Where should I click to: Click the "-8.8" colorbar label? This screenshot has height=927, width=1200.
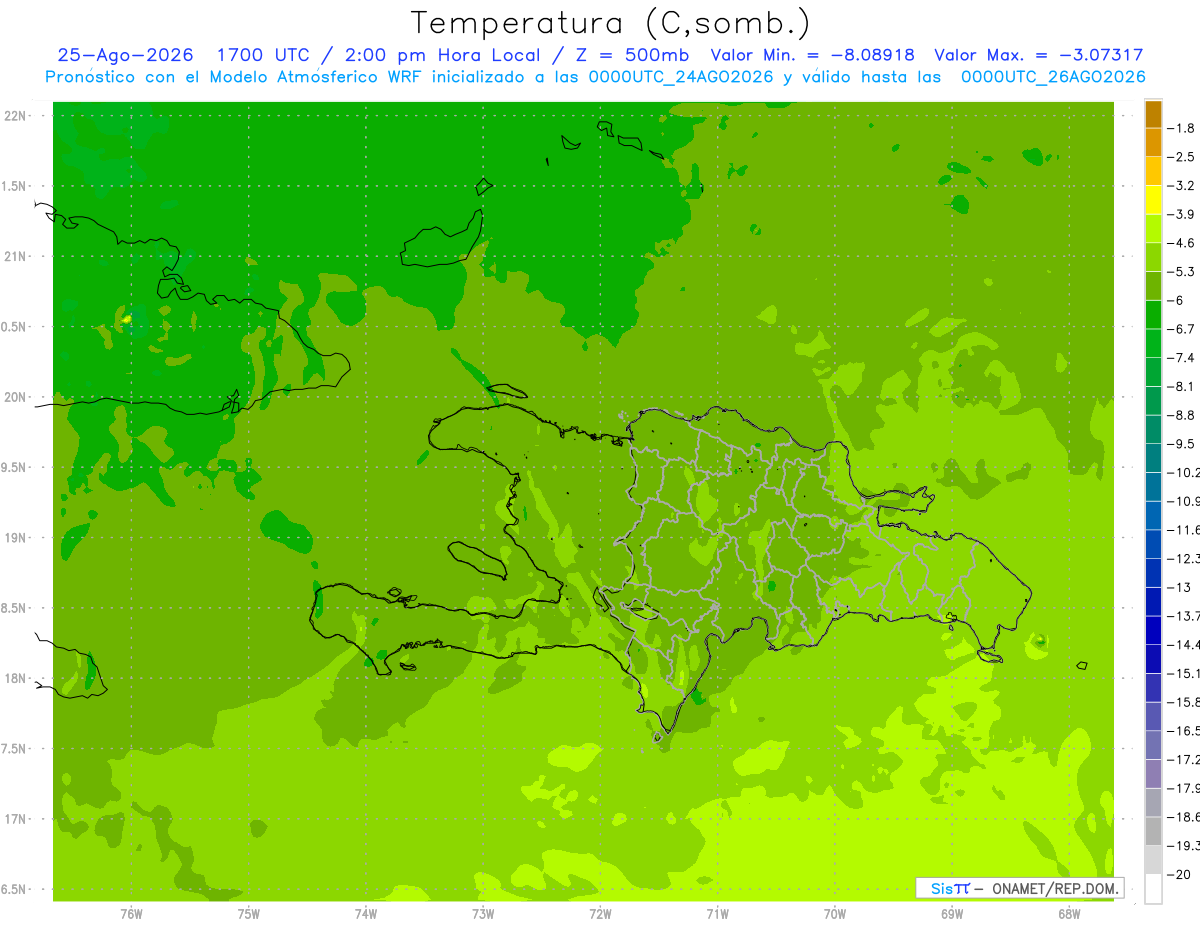click(x=1183, y=415)
